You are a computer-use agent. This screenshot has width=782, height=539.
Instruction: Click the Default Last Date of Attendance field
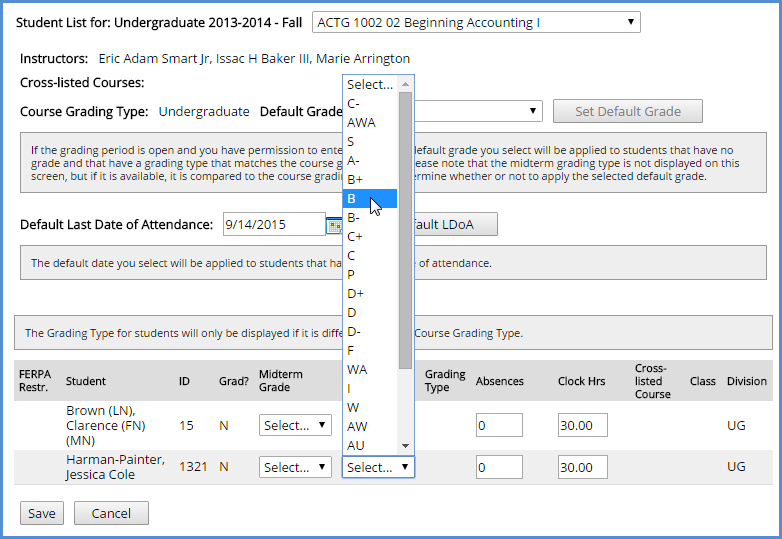[x=273, y=225]
